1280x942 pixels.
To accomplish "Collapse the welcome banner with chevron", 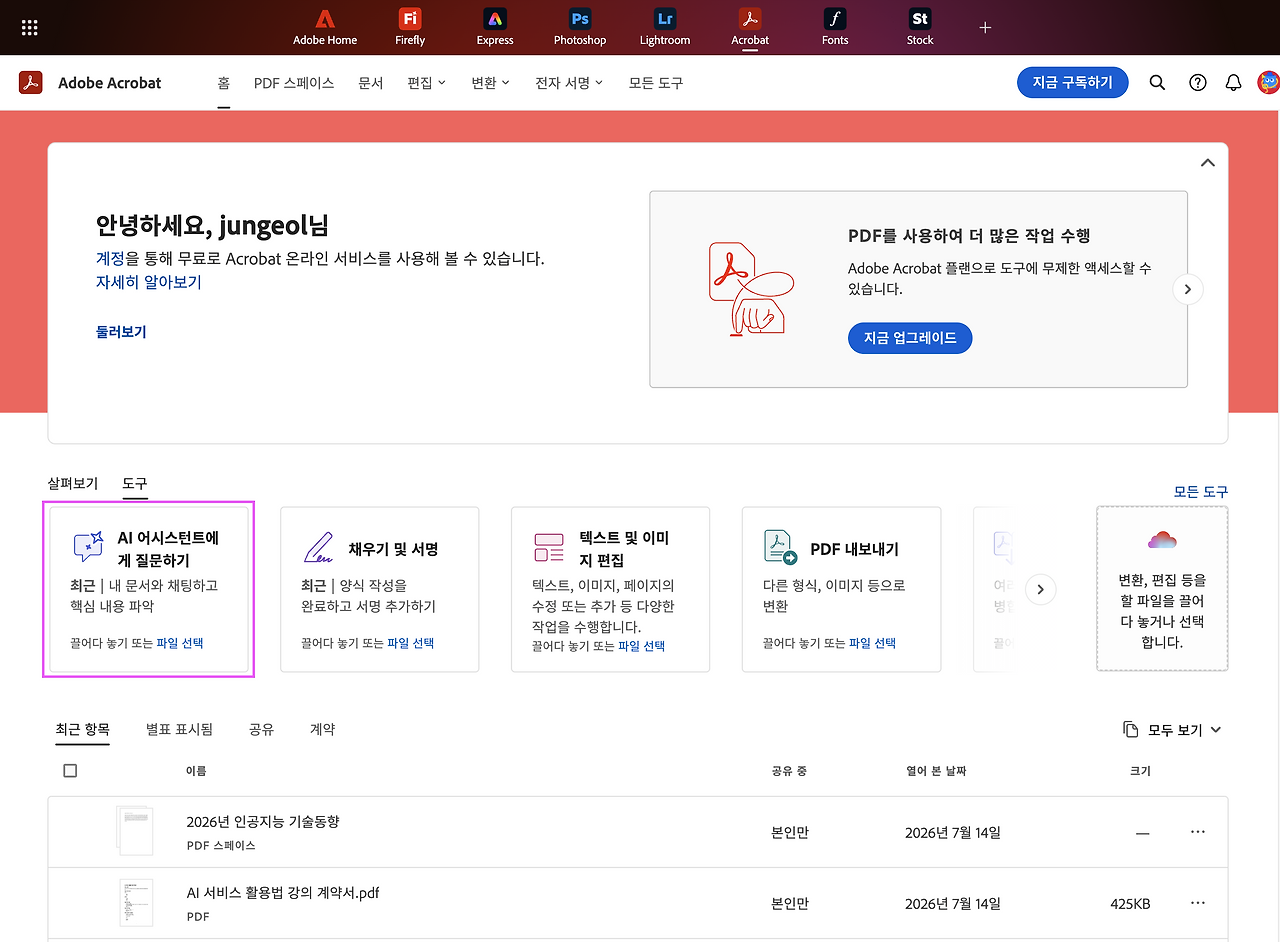I will [x=1207, y=163].
